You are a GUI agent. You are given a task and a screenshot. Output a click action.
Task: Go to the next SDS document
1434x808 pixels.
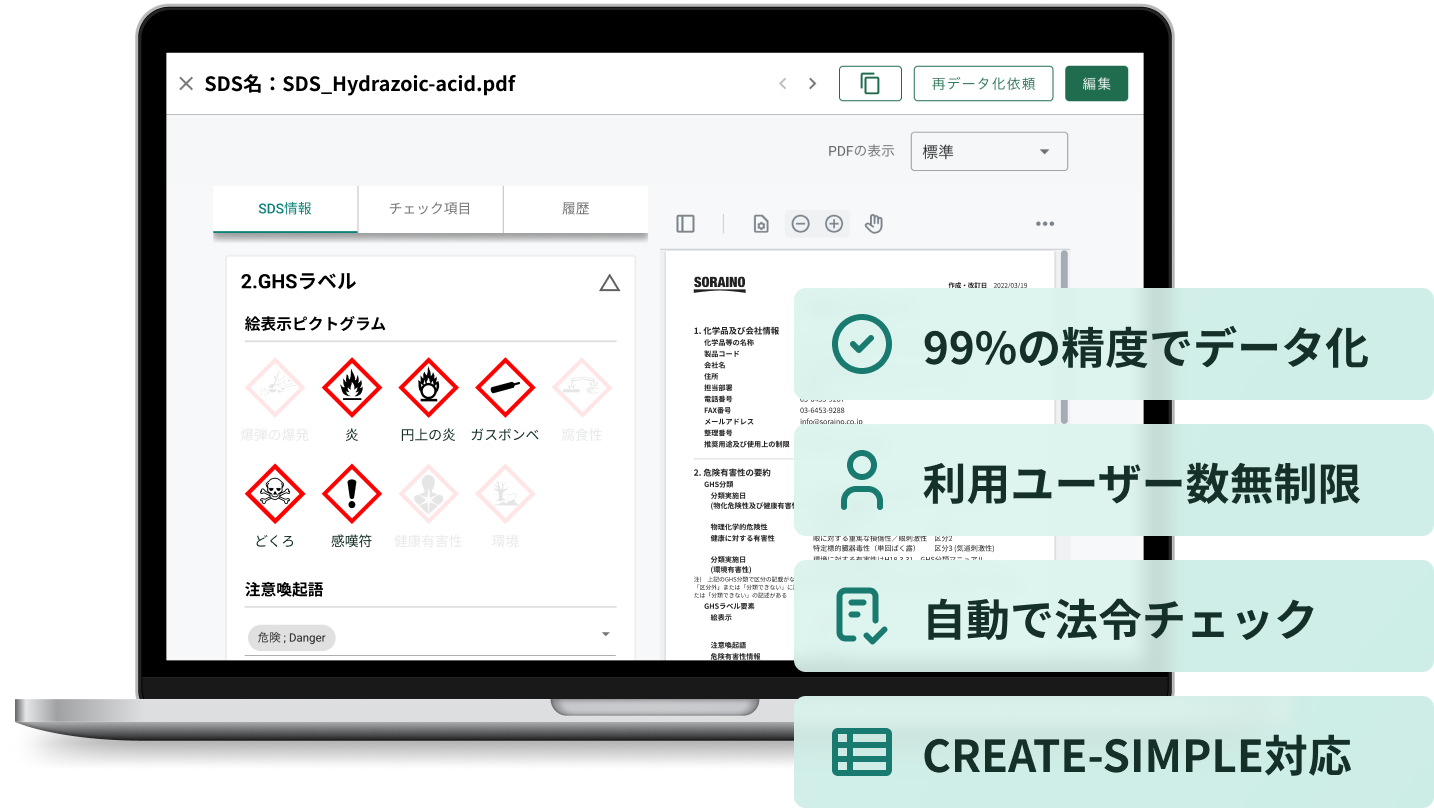click(x=813, y=84)
